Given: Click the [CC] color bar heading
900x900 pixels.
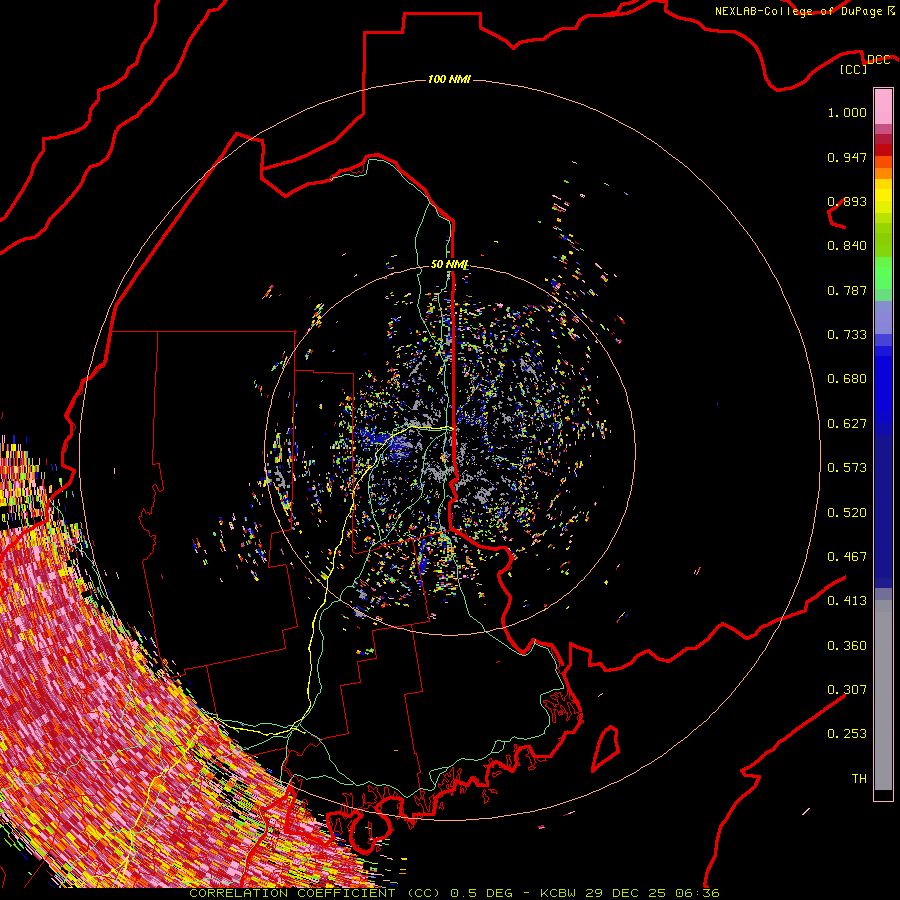Looking at the screenshot, I should click(x=853, y=69).
